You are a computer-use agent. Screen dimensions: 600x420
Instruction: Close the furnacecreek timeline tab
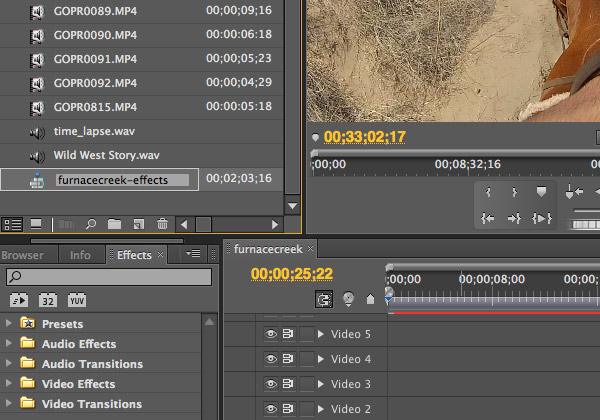pos(311,249)
